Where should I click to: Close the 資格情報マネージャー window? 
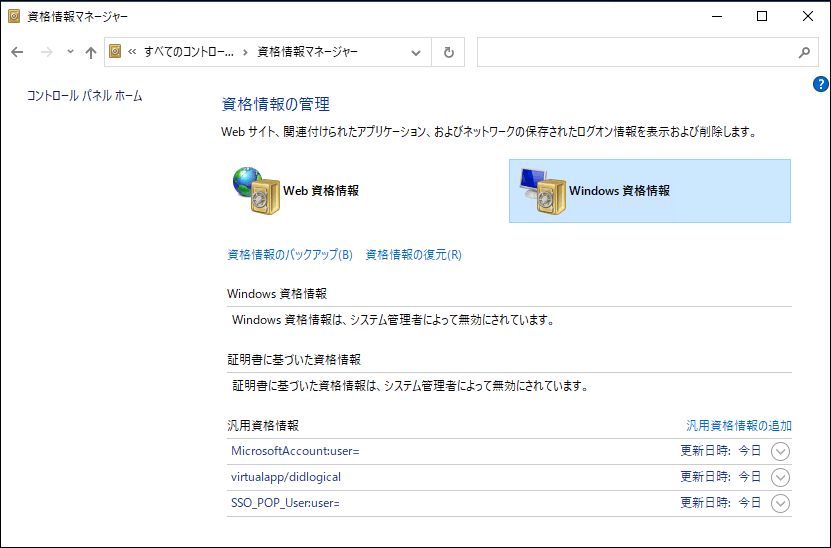[x=808, y=16]
